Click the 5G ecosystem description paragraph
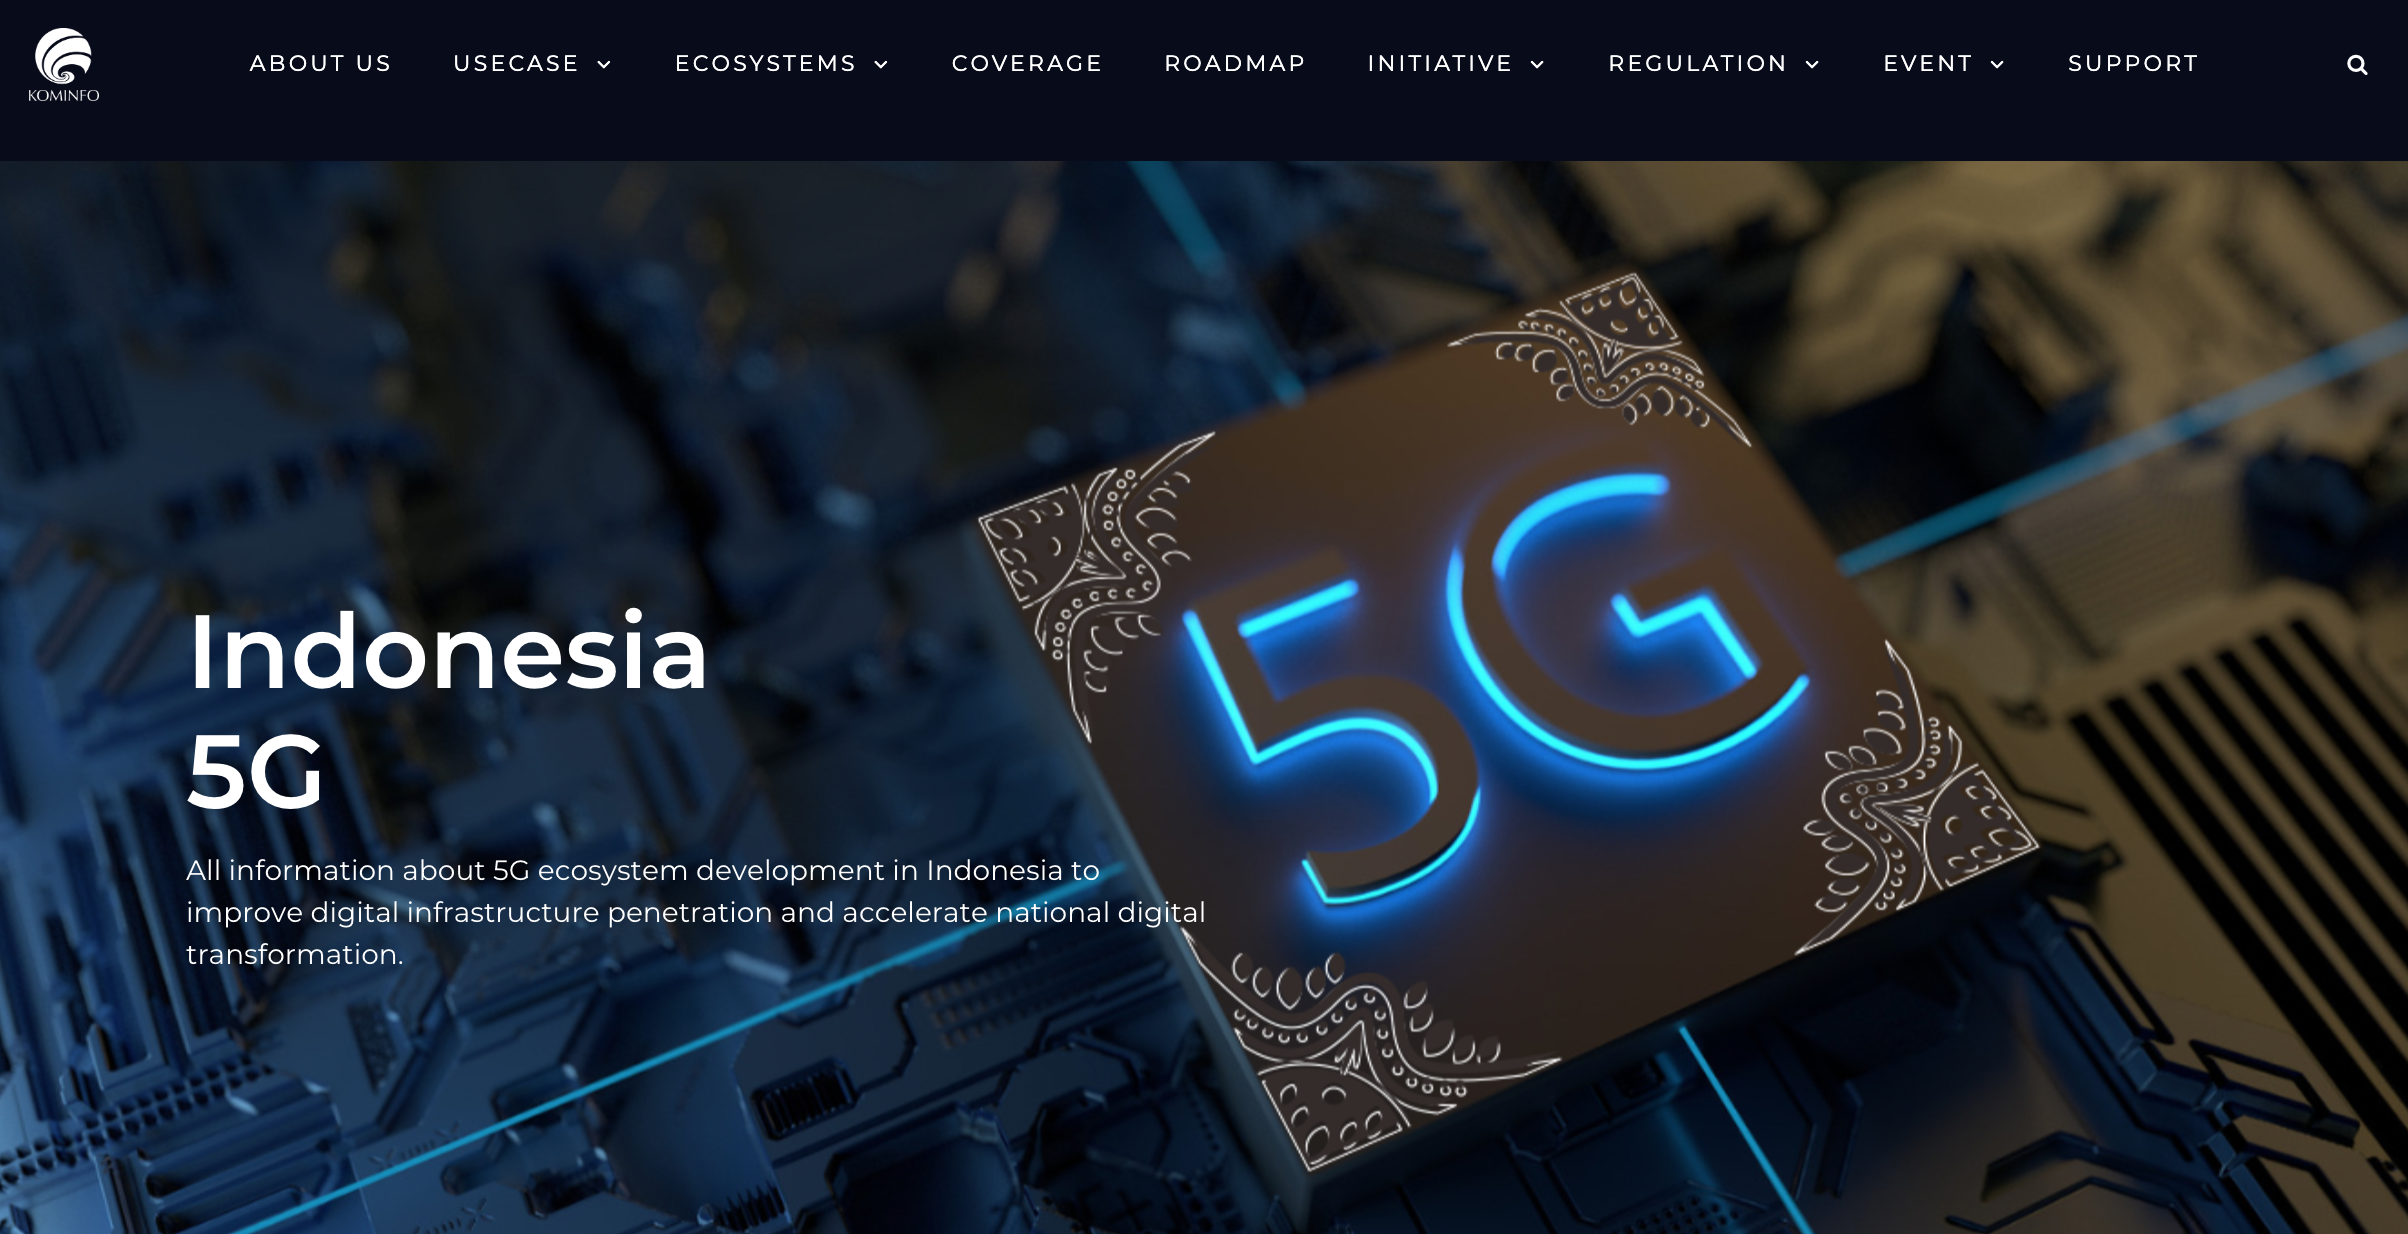Viewport: 2408px width, 1234px height. [x=696, y=912]
